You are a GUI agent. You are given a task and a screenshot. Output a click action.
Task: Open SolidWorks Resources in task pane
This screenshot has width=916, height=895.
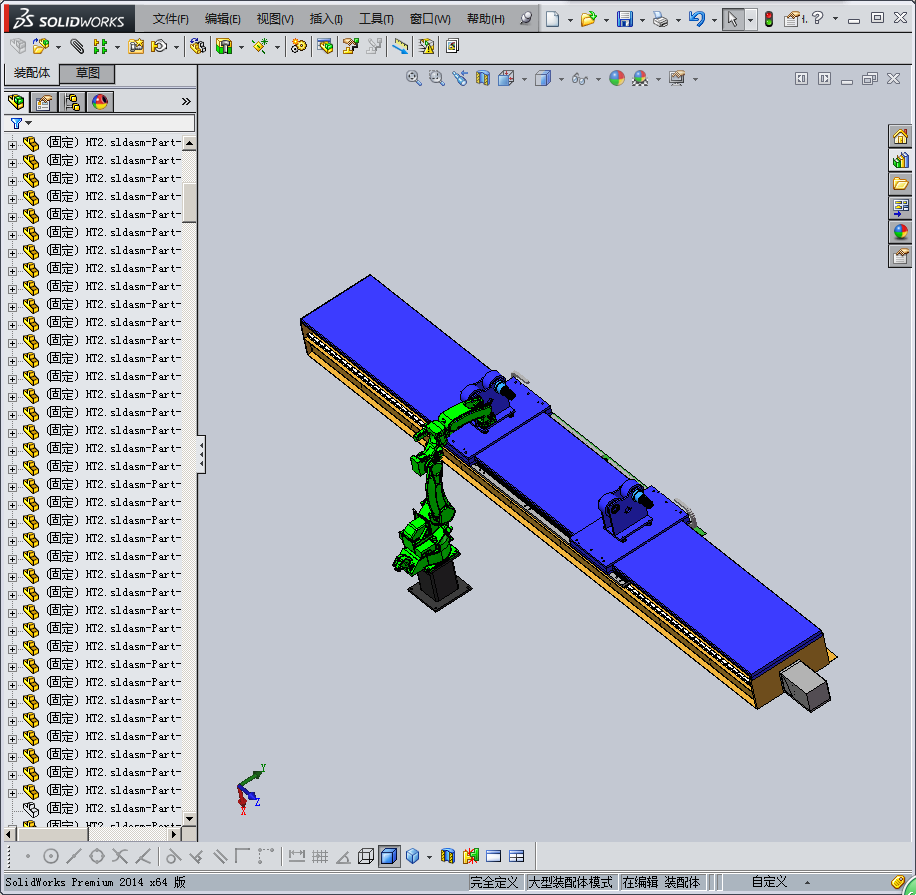pyautogui.click(x=900, y=137)
